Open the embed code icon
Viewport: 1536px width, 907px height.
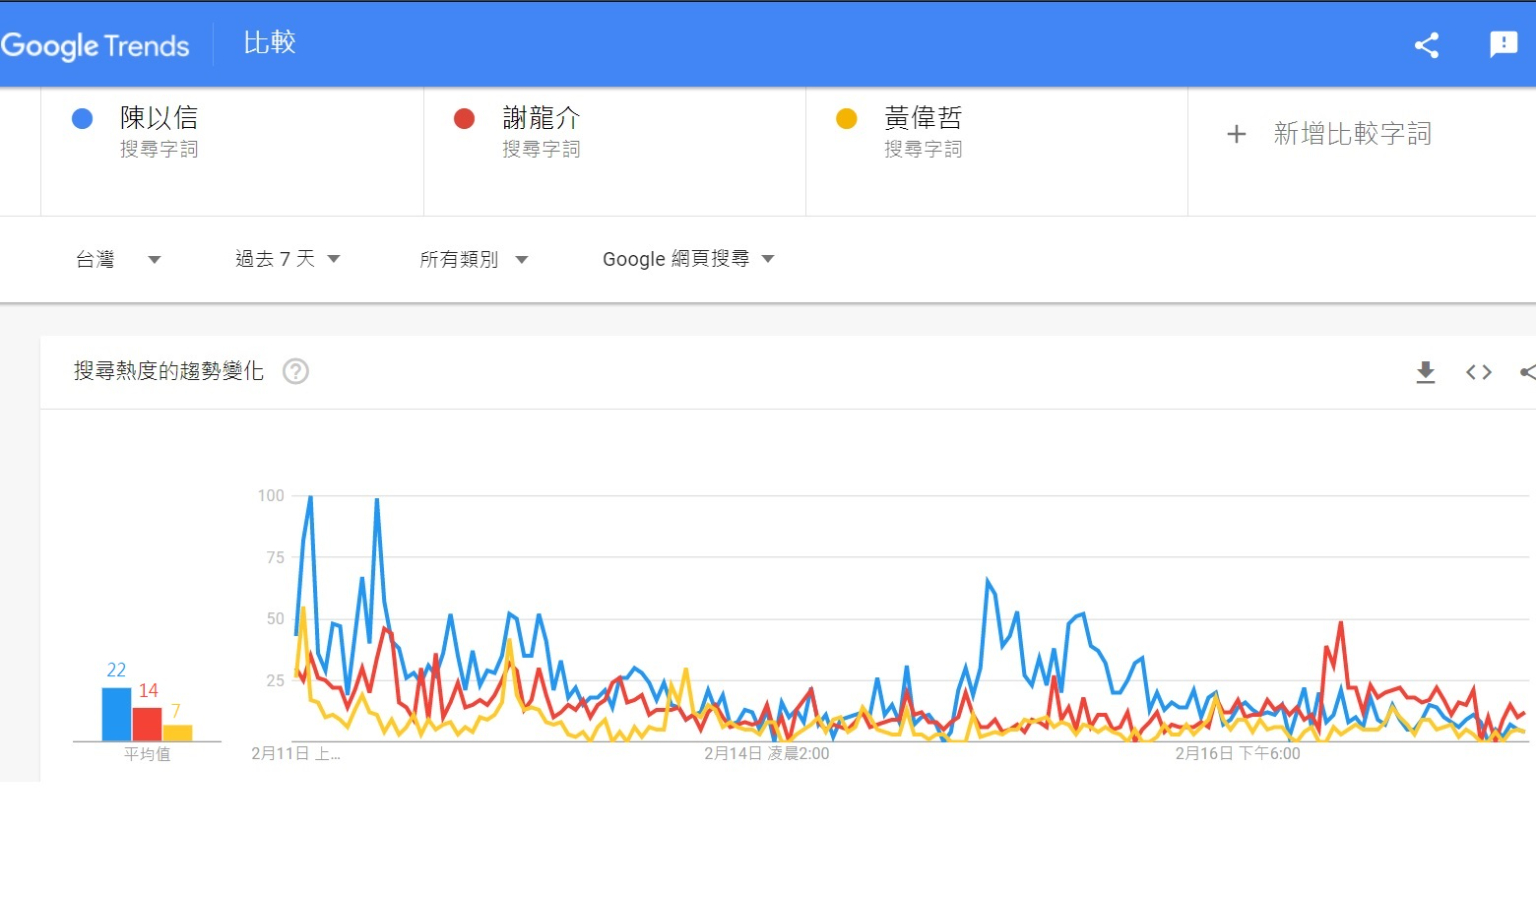(x=1478, y=372)
